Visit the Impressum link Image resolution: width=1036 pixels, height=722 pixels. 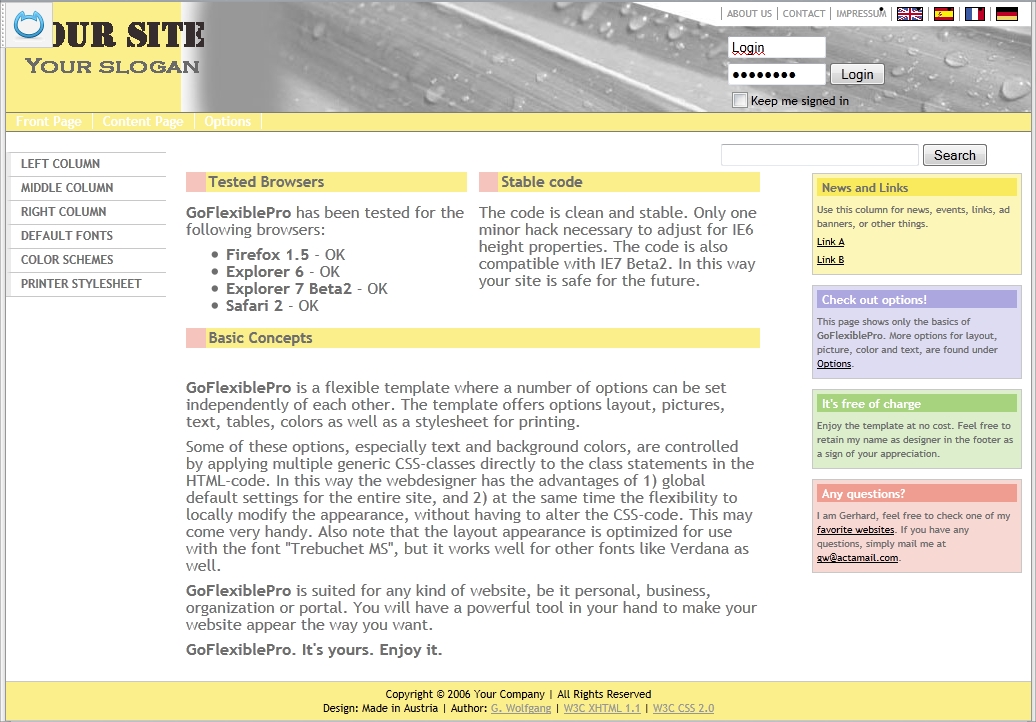click(861, 13)
